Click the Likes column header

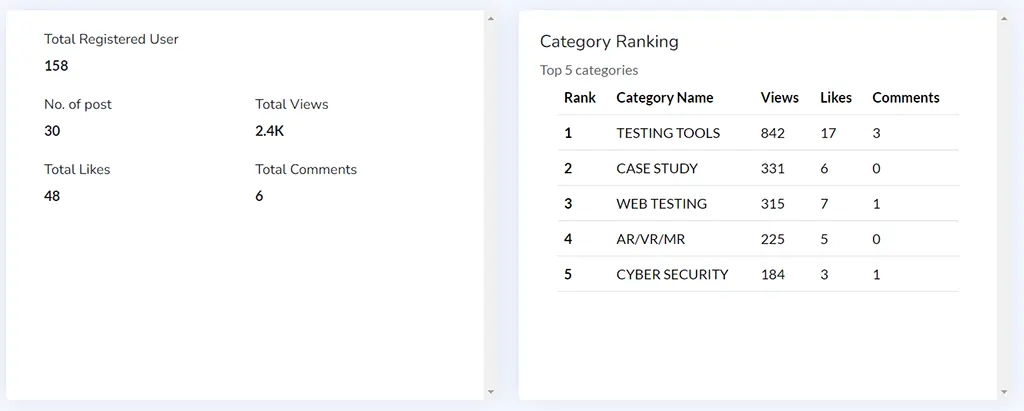point(836,97)
